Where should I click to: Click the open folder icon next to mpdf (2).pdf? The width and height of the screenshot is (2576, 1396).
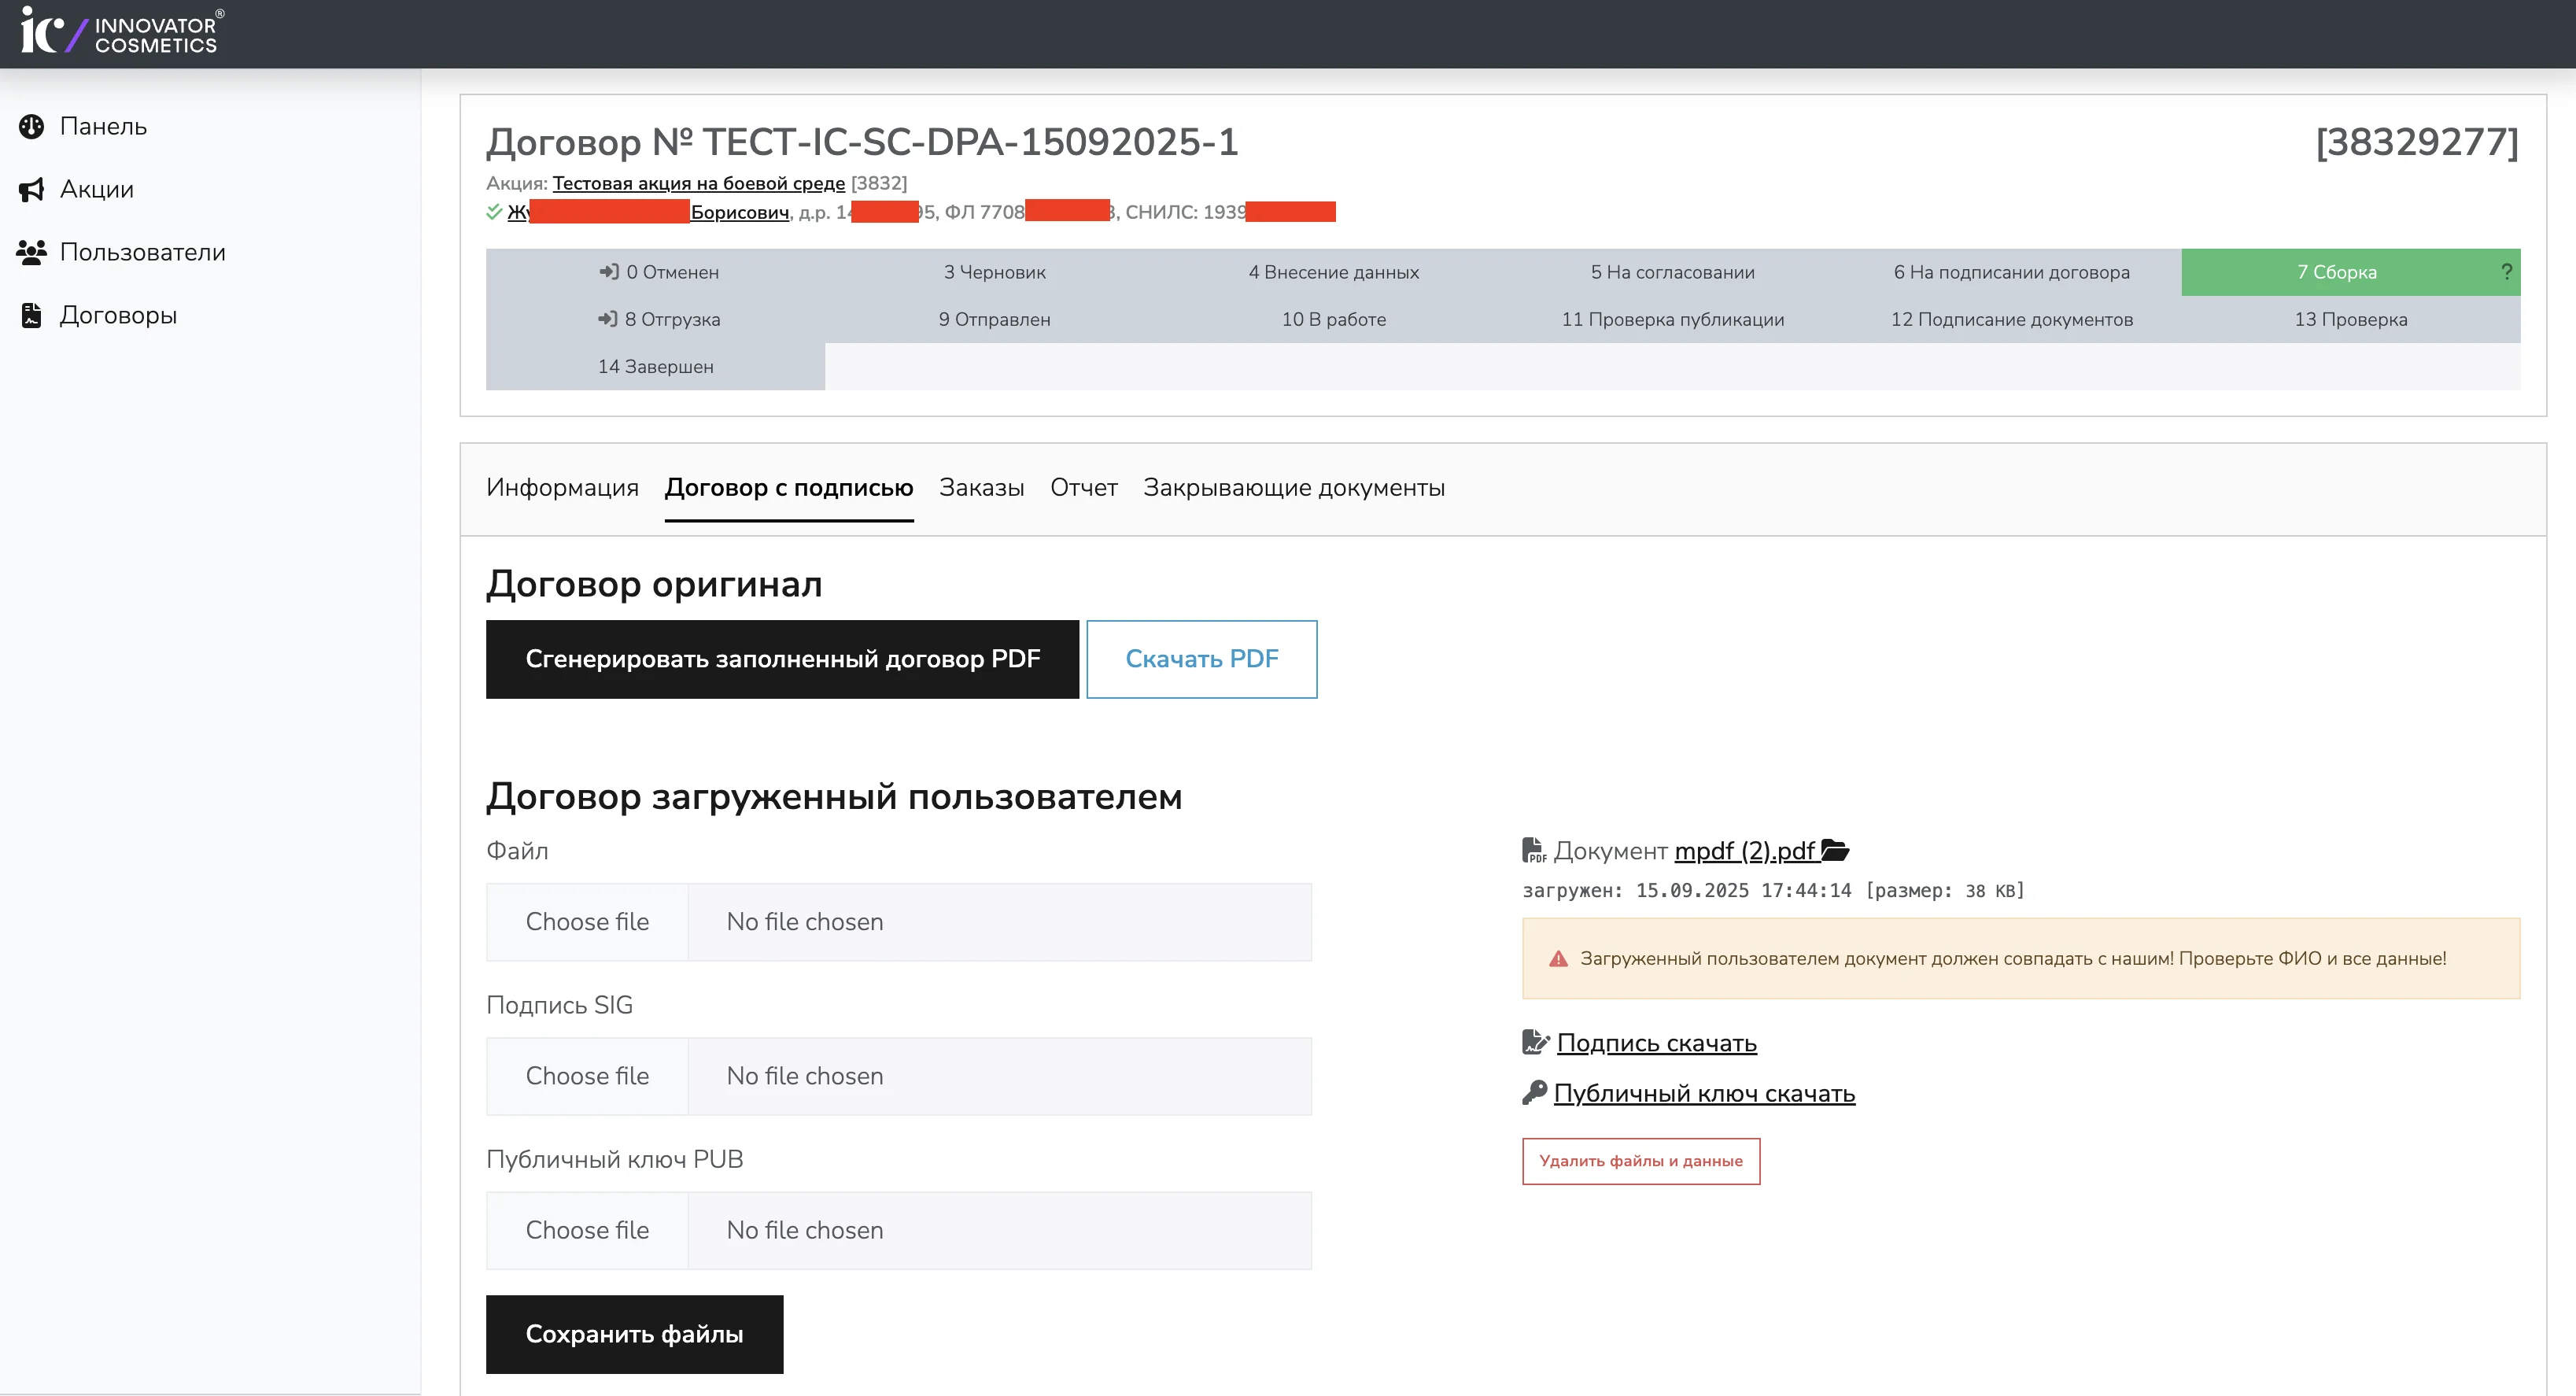(1835, 851)
